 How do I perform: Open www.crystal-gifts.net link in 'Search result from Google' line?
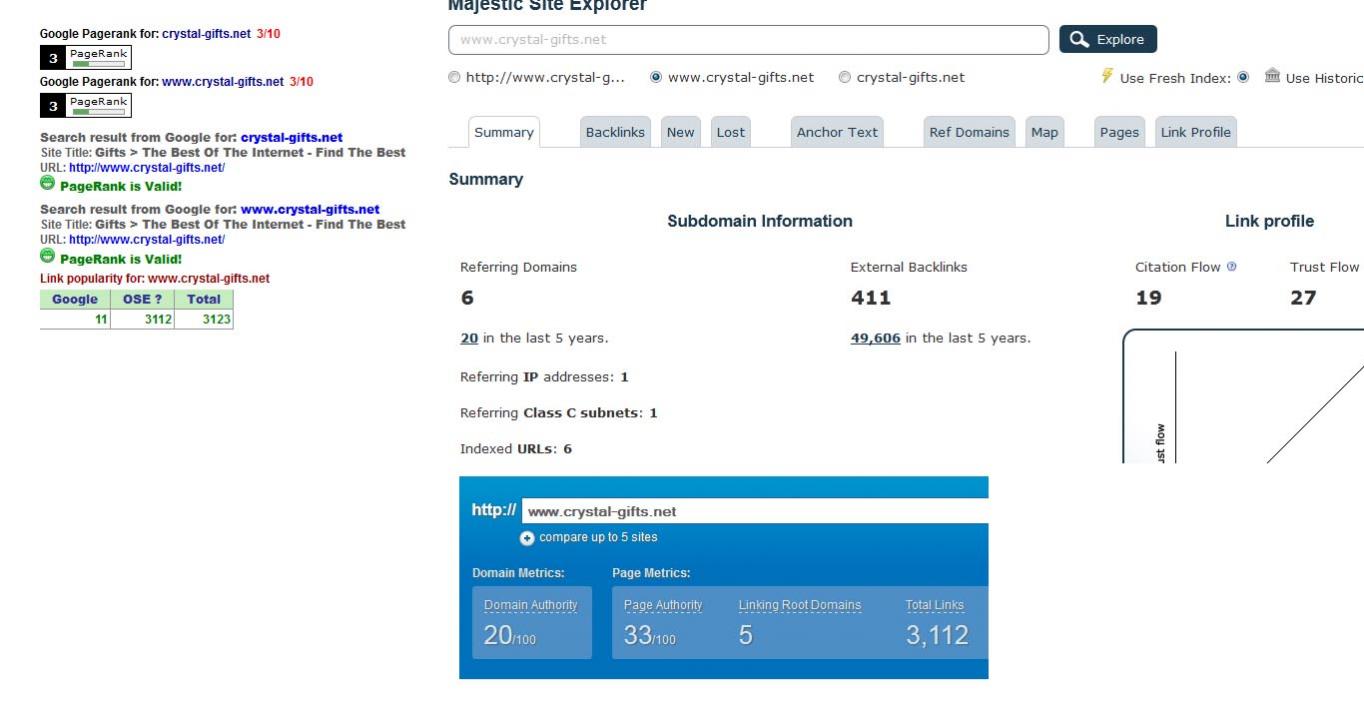(310, 210)
